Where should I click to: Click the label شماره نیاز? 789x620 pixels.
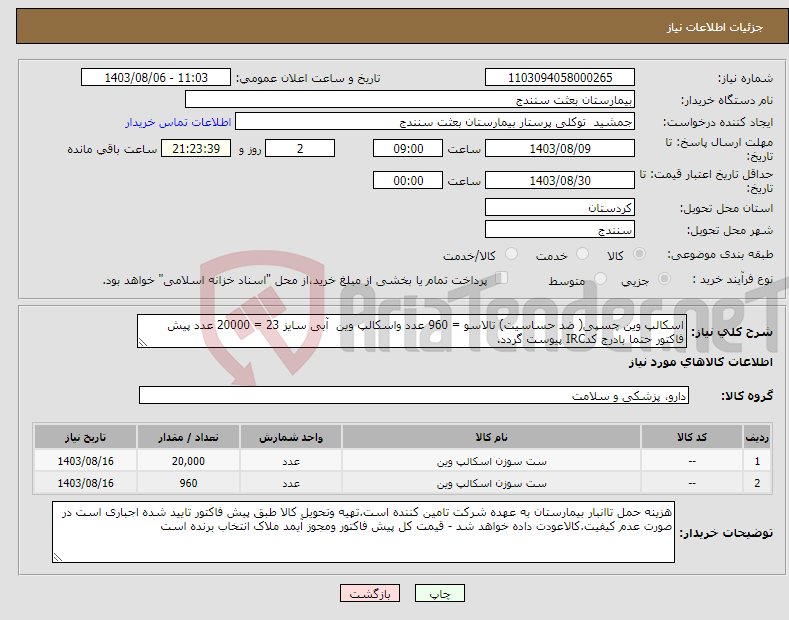(x=745, y=79)
